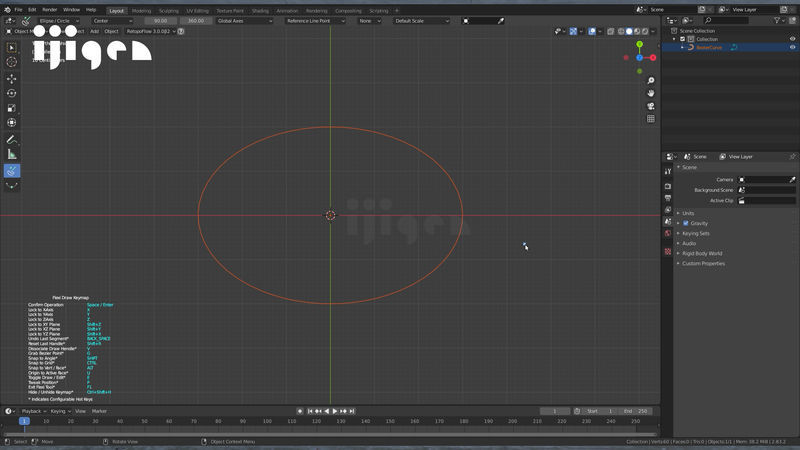This screenshot has width=800, height=450.
Task: Open the World properties tab
Action: 668,233
